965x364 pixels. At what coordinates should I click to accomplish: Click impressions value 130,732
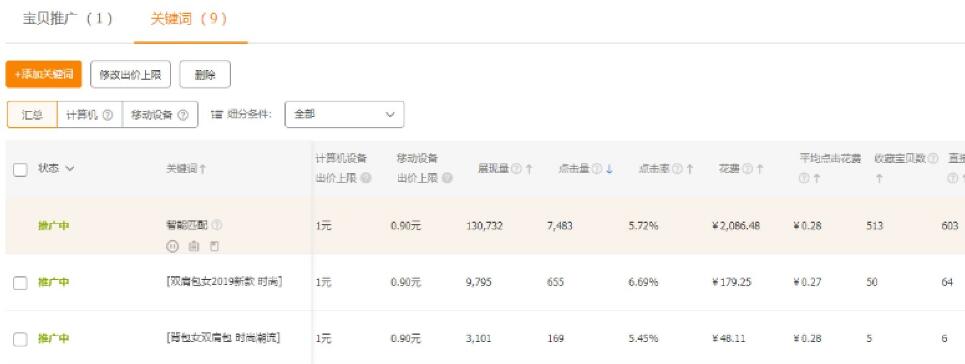click(484, 226)
